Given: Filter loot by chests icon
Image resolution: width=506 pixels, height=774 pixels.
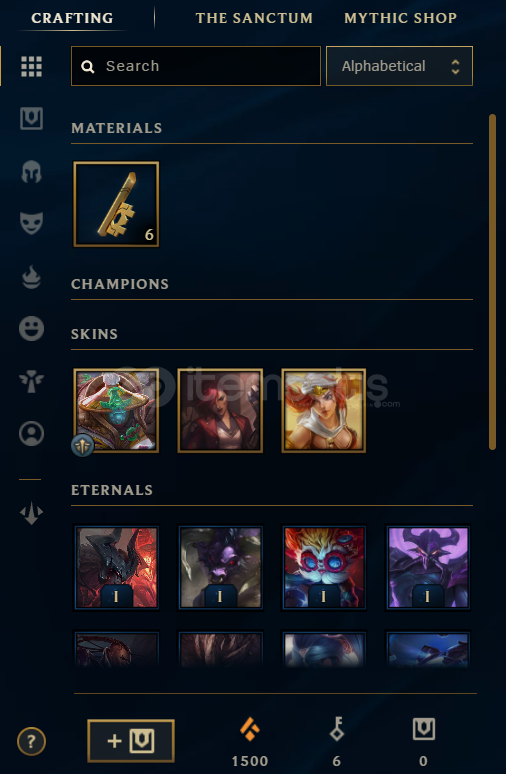Looking at the screenshot, I should tap(31, 118).
